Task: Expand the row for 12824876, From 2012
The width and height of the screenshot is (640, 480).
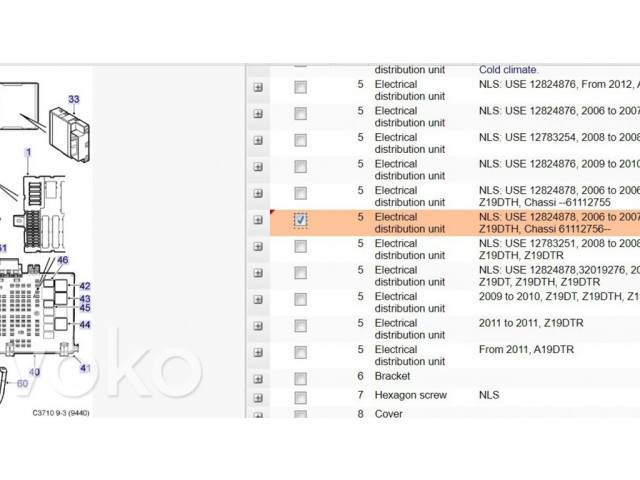Action: coord(258,87)
